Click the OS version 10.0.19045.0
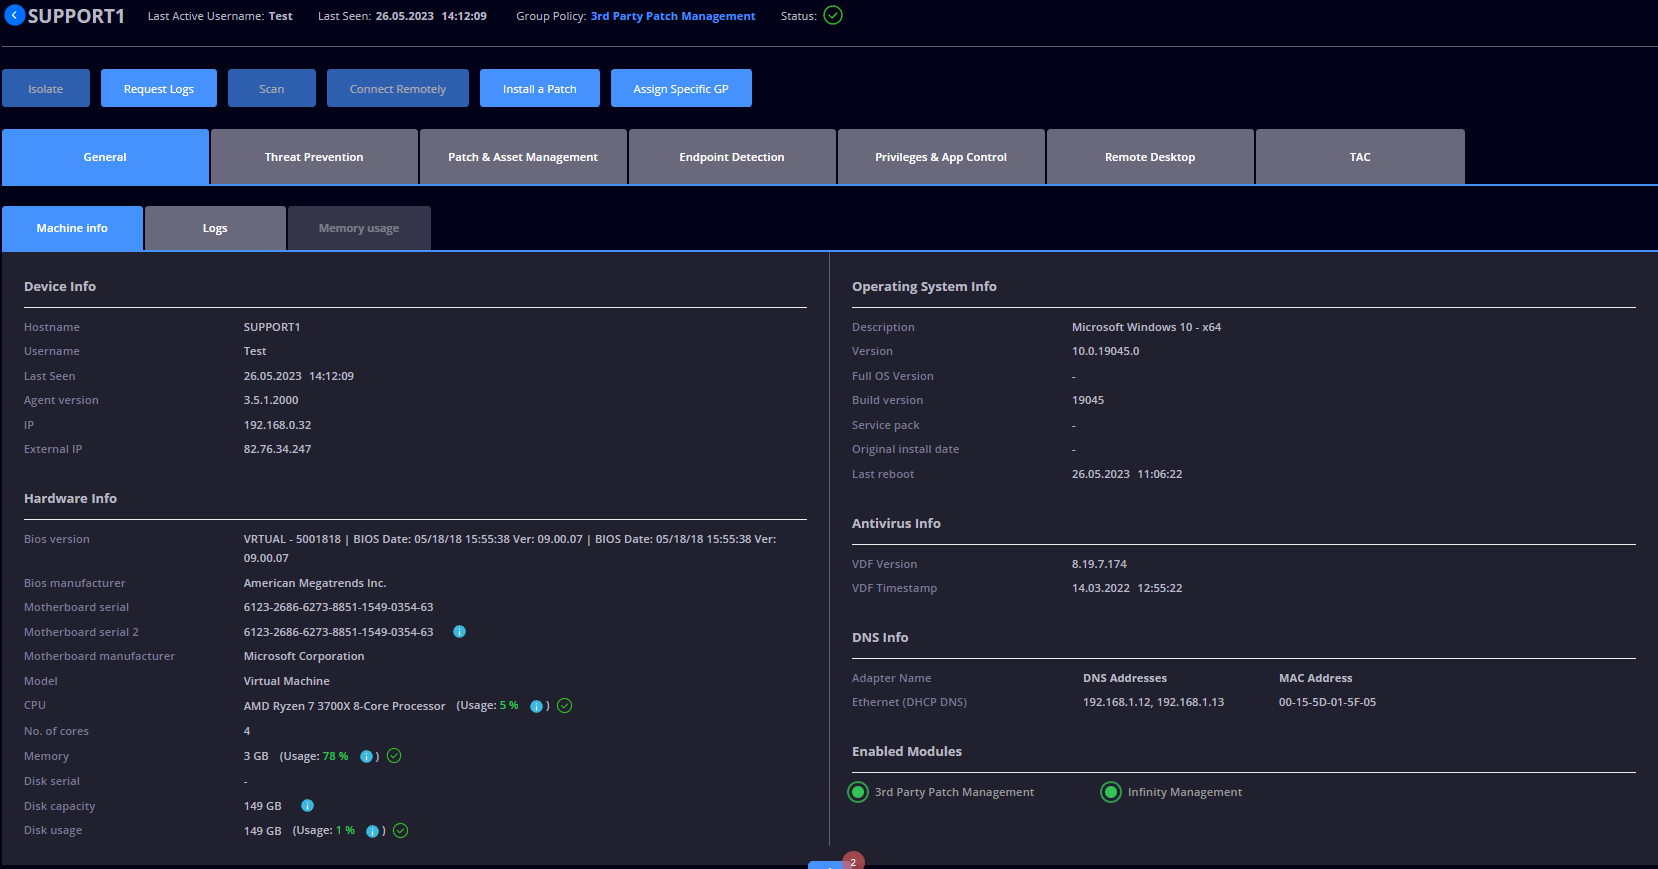Viewport: 1658px width, 869px height. (1105, 351)
